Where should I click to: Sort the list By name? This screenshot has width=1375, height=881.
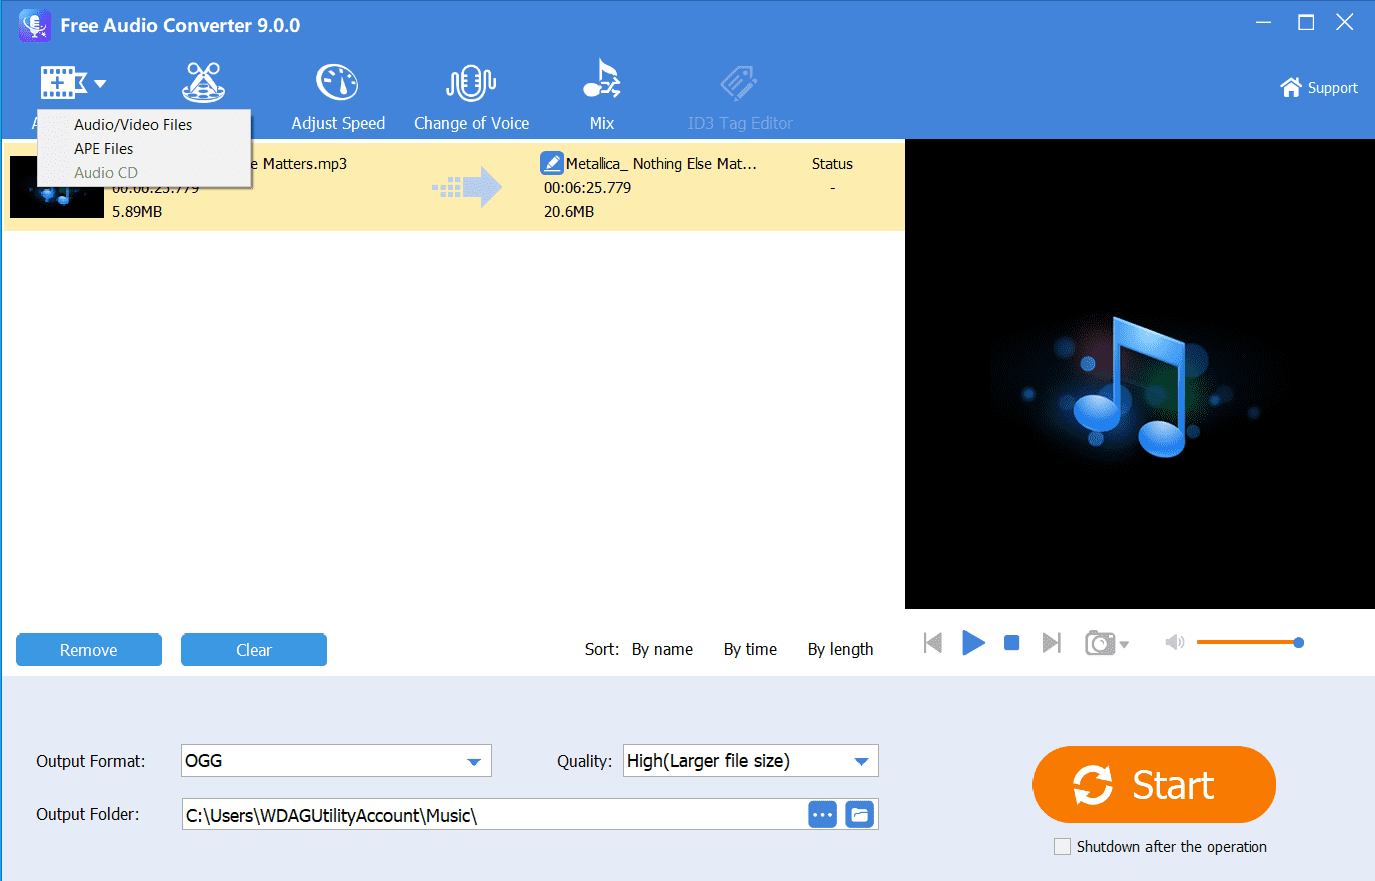(662, 649)
